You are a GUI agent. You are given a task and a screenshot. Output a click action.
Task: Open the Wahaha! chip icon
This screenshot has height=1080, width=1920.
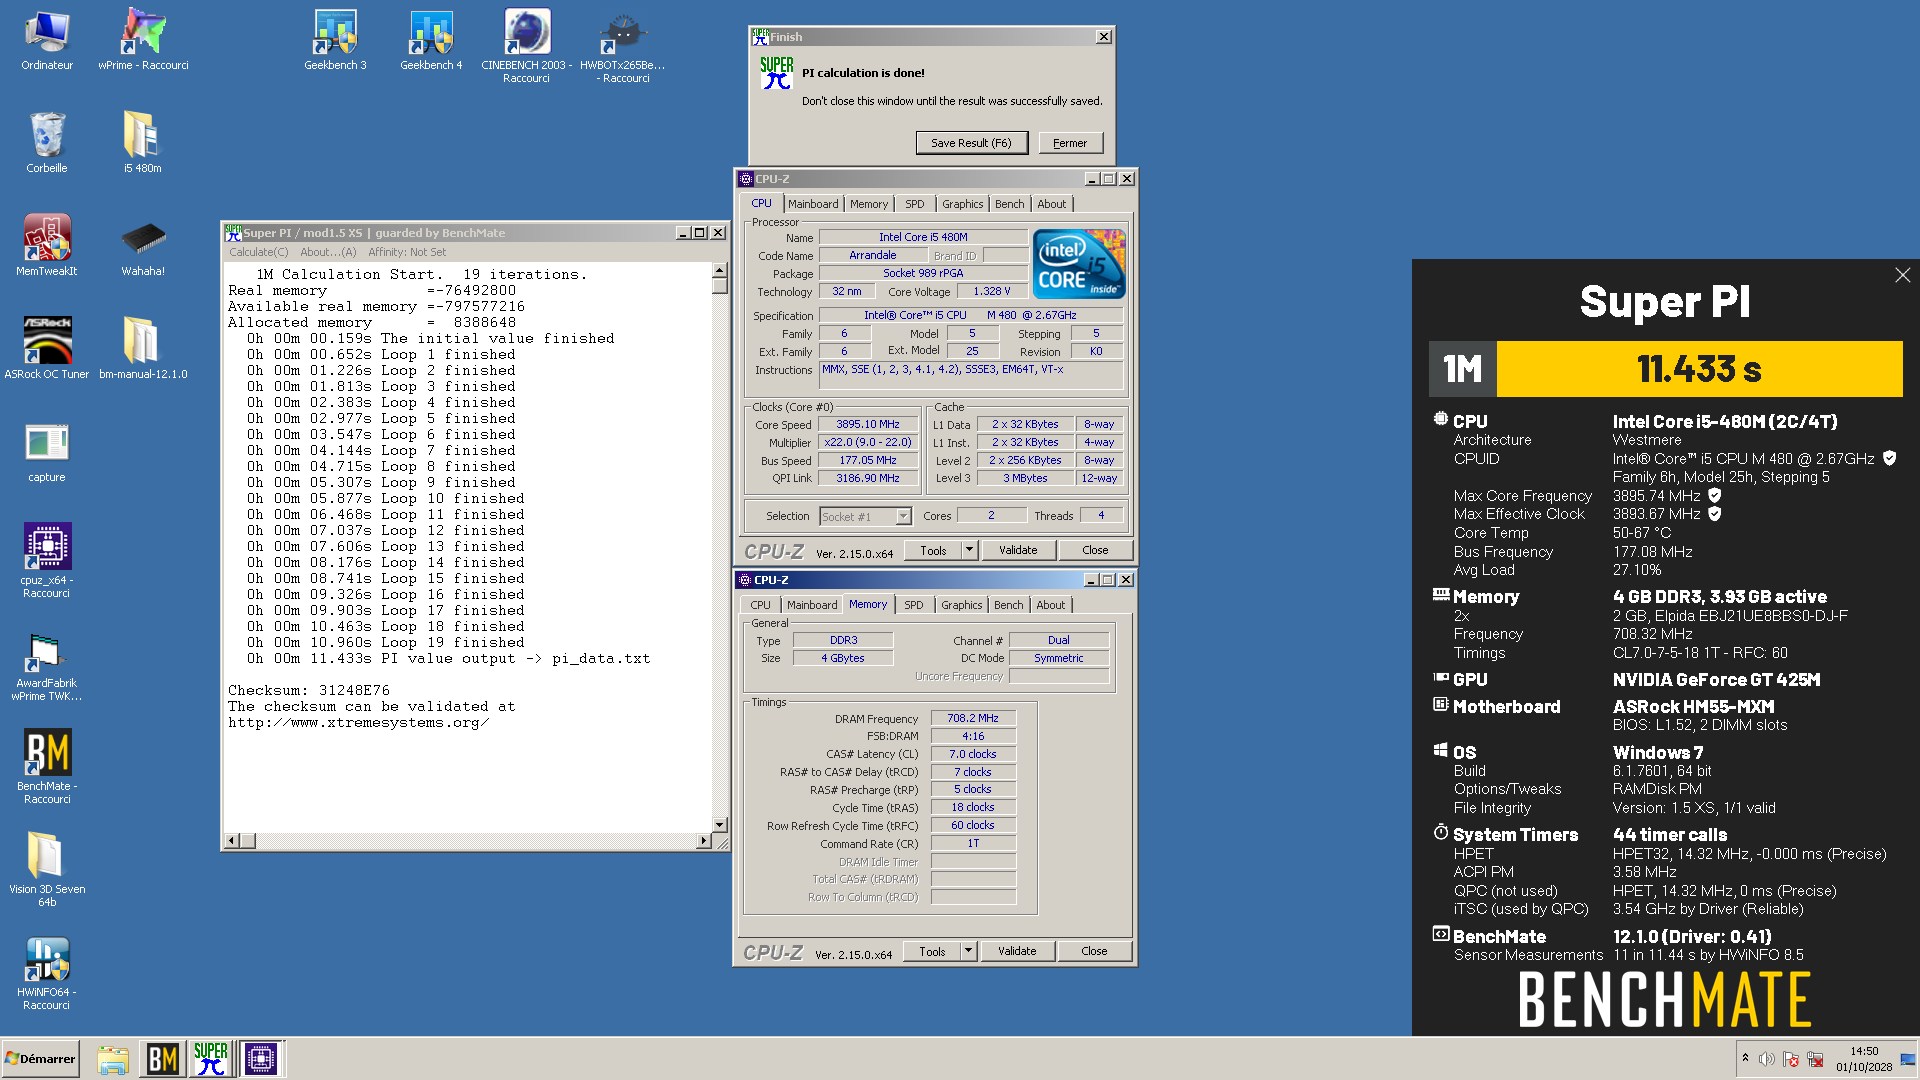tap(143, 245)
